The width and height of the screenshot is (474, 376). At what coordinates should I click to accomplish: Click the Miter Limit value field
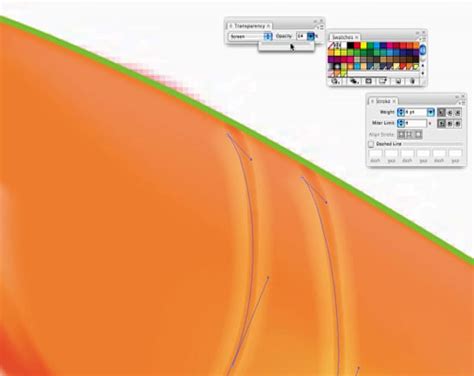coord(416,123)
